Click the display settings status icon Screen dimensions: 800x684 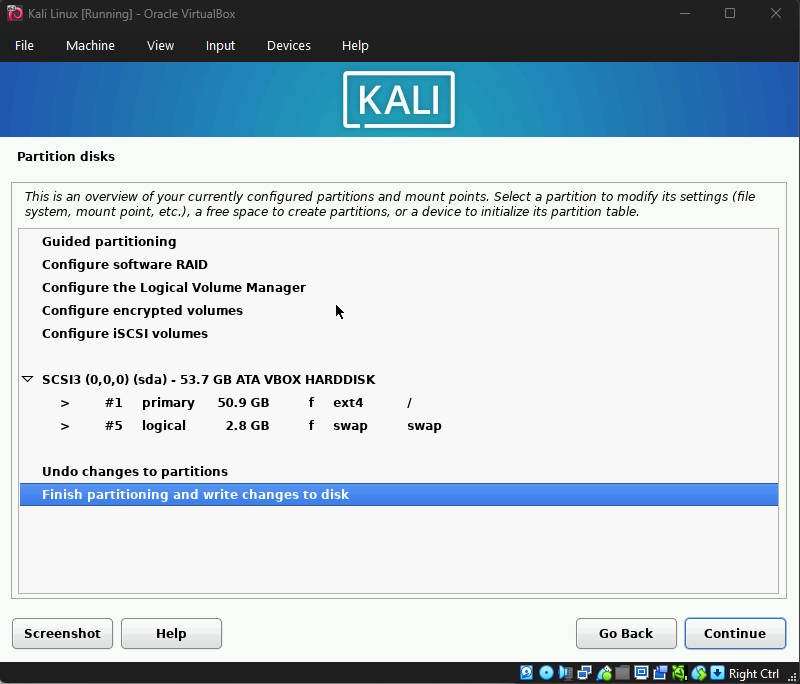point(641,673)
